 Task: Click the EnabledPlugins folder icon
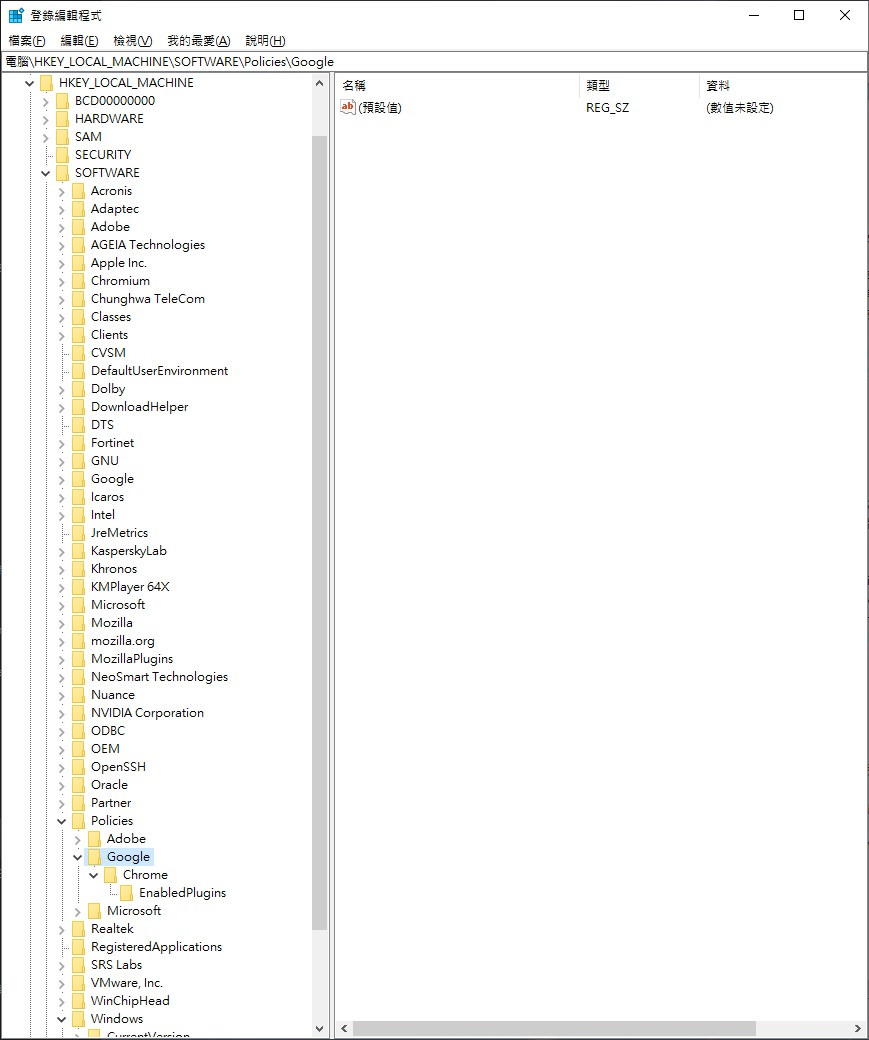point(126,893)
